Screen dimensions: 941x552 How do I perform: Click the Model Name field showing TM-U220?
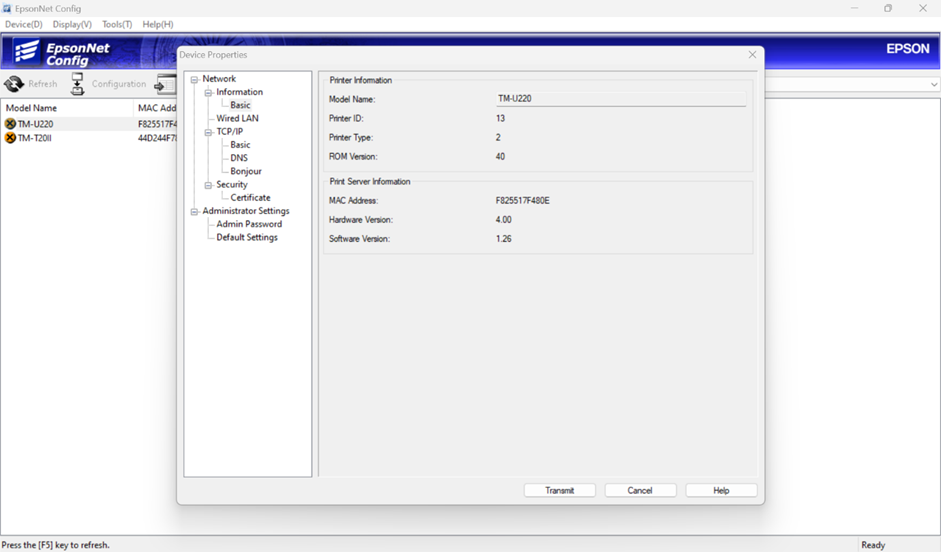[621, 99]
